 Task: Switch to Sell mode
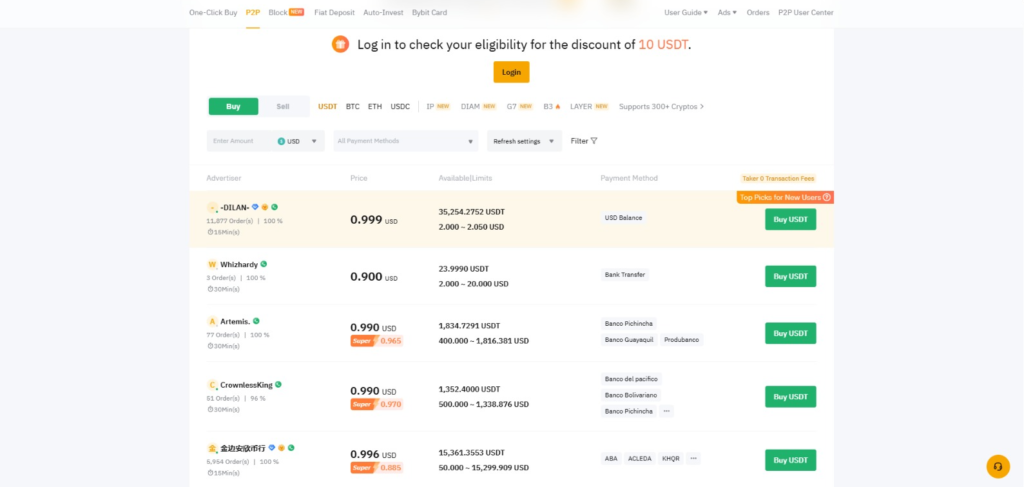(x=283, y=106)
